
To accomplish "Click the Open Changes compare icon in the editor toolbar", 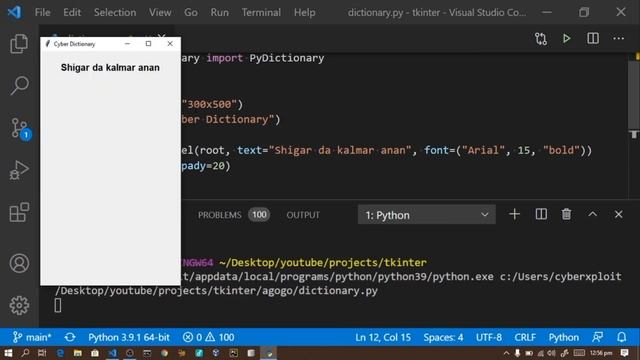I will (541, 39).
